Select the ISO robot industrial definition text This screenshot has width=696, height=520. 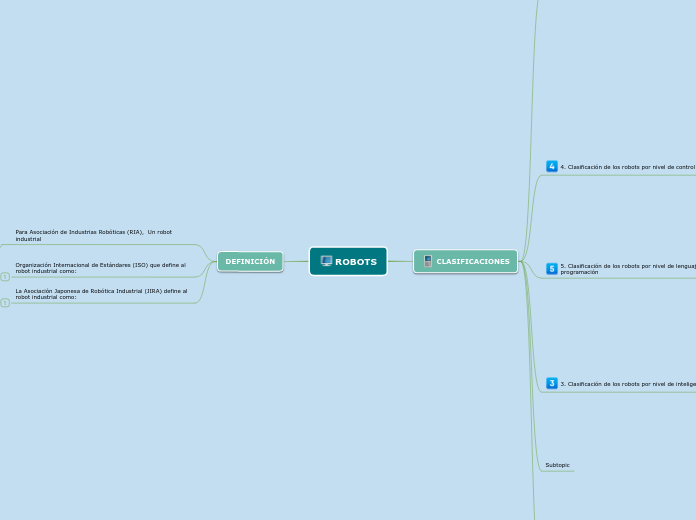point(100,267)
